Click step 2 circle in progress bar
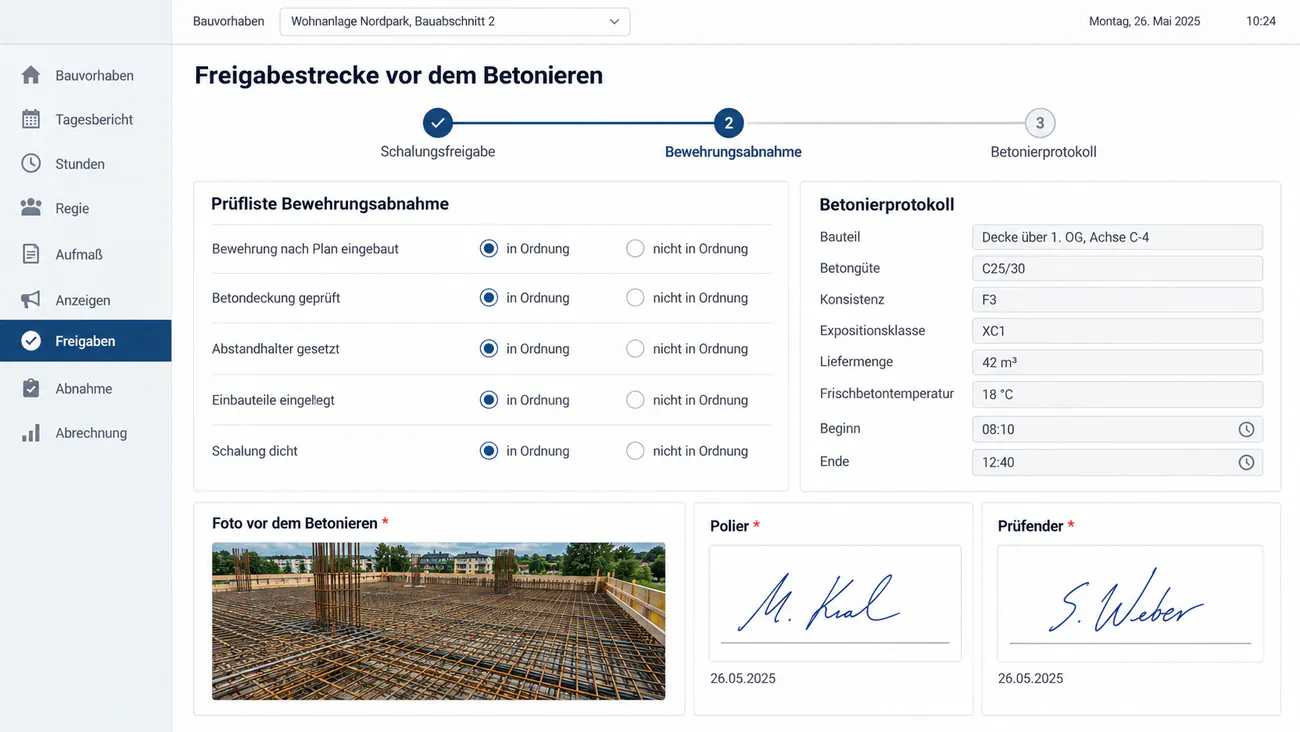Viewport: 1300px width, 732px height. click(729, 123)
